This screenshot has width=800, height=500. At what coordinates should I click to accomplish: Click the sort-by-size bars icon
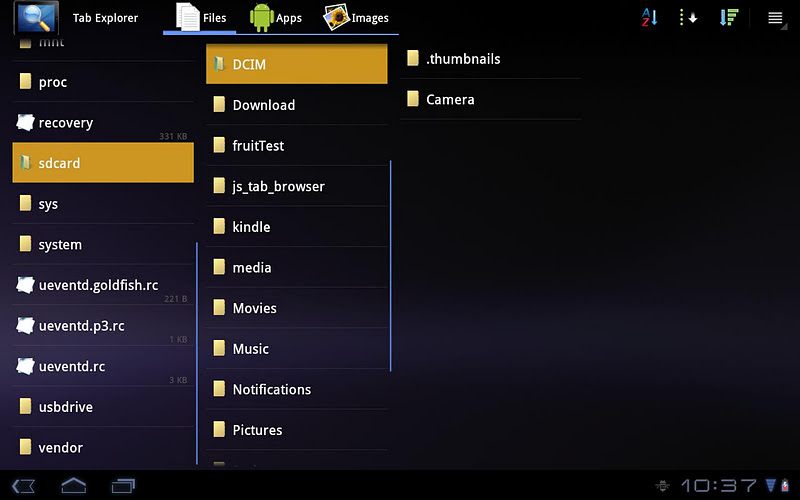729,17
